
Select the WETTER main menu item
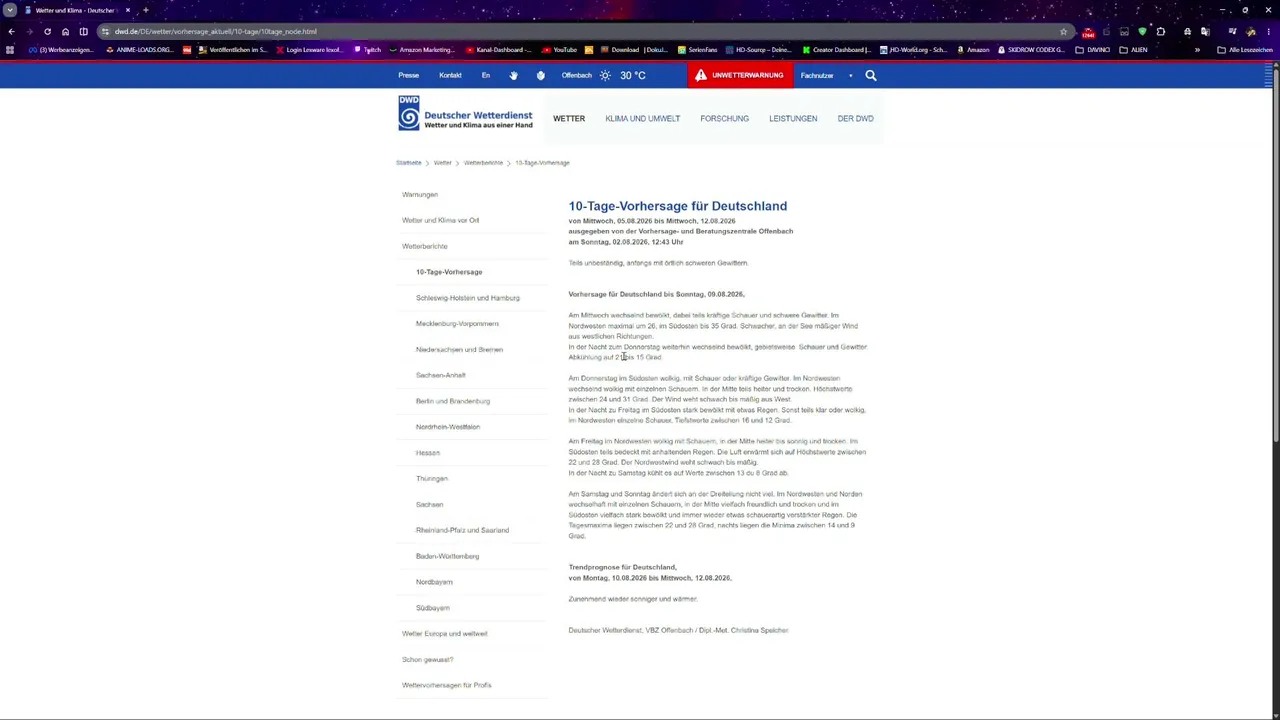tap(569, 118)
